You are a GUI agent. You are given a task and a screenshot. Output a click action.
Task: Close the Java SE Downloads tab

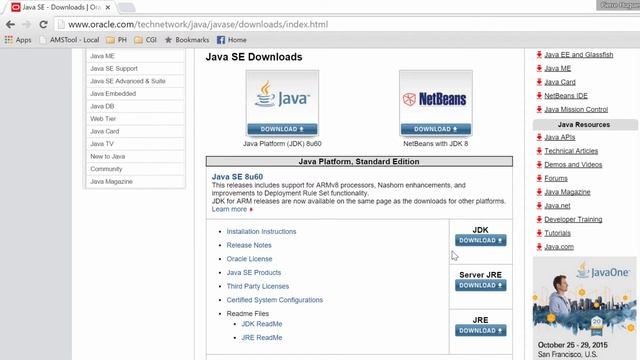(108, 7)
